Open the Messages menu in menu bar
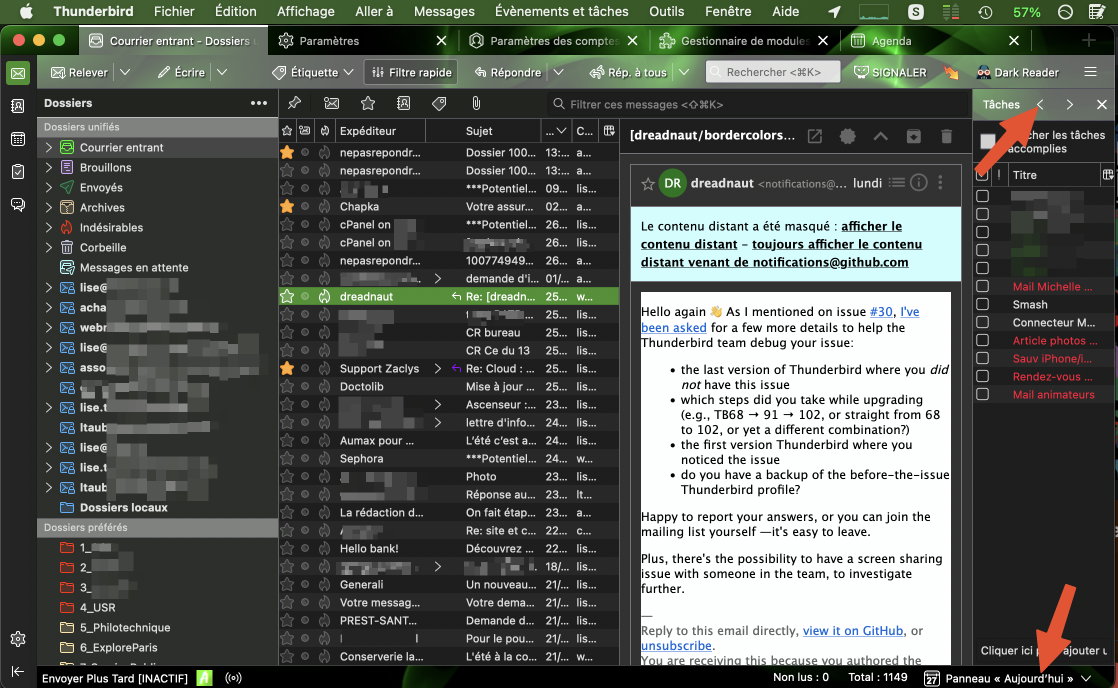 pyautogui.click(x=444, y=12)
